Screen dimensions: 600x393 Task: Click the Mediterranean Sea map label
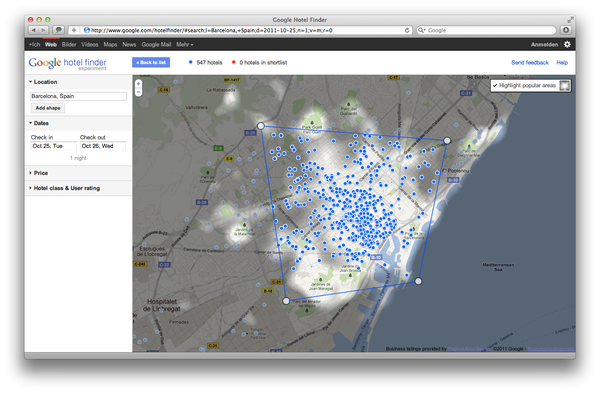pos(498,267)
